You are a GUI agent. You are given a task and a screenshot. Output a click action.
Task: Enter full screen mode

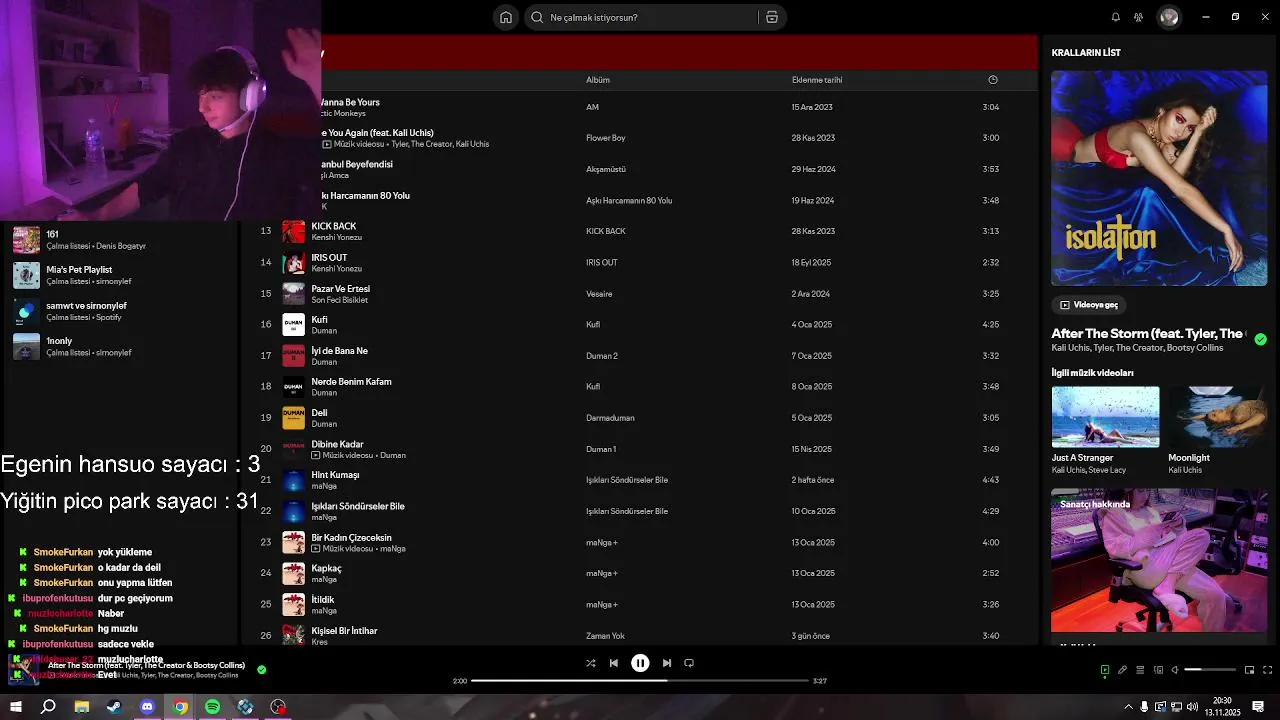click(x=1268, y=670)
